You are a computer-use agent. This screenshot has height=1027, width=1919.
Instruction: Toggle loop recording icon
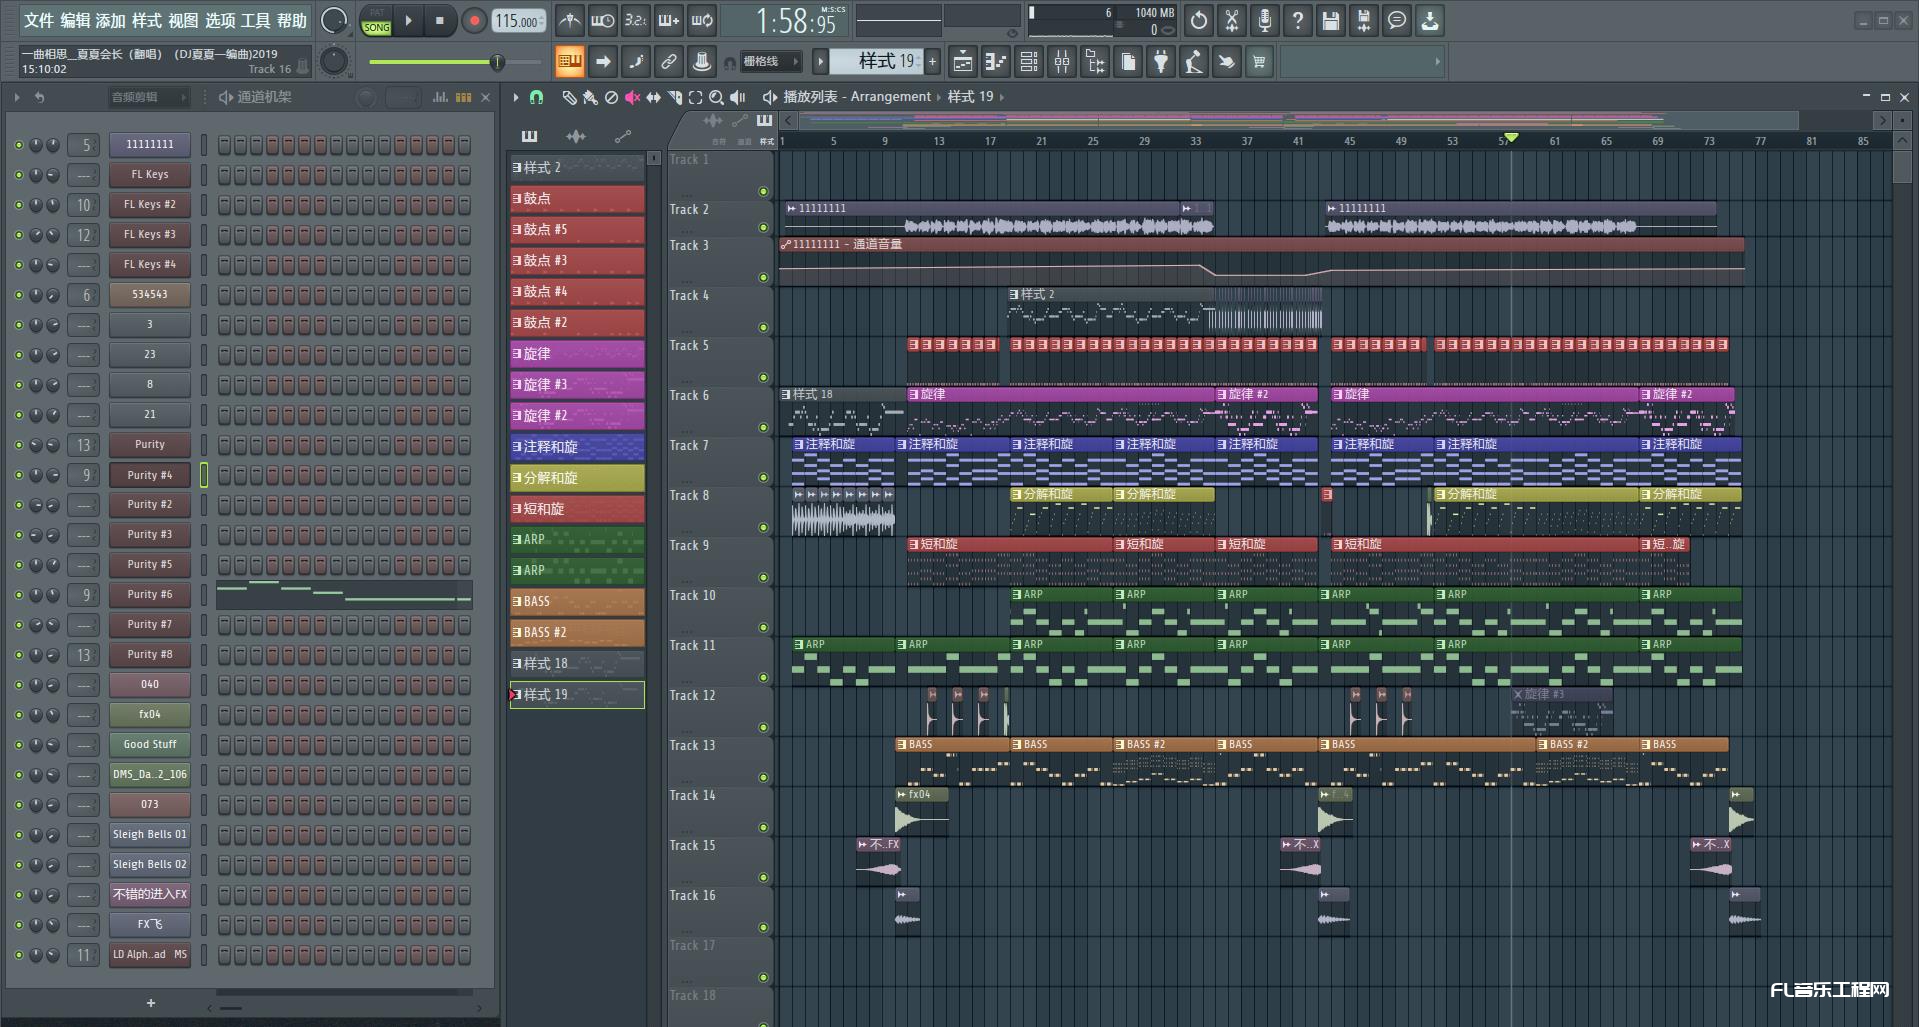pos(703,20)
